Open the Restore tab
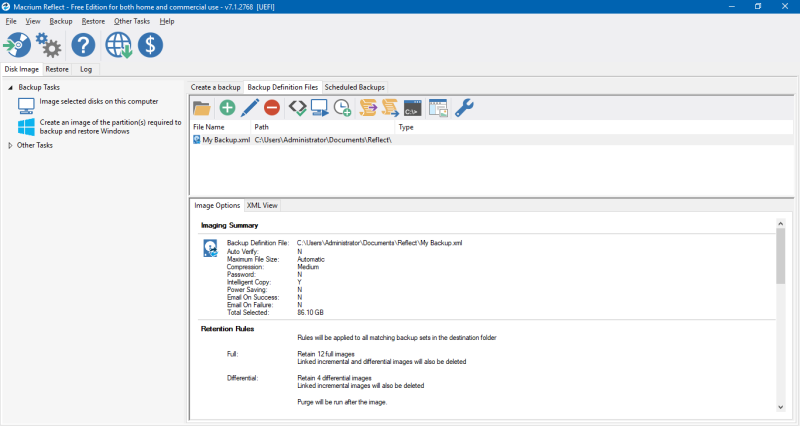 click(x=57, y=69)
